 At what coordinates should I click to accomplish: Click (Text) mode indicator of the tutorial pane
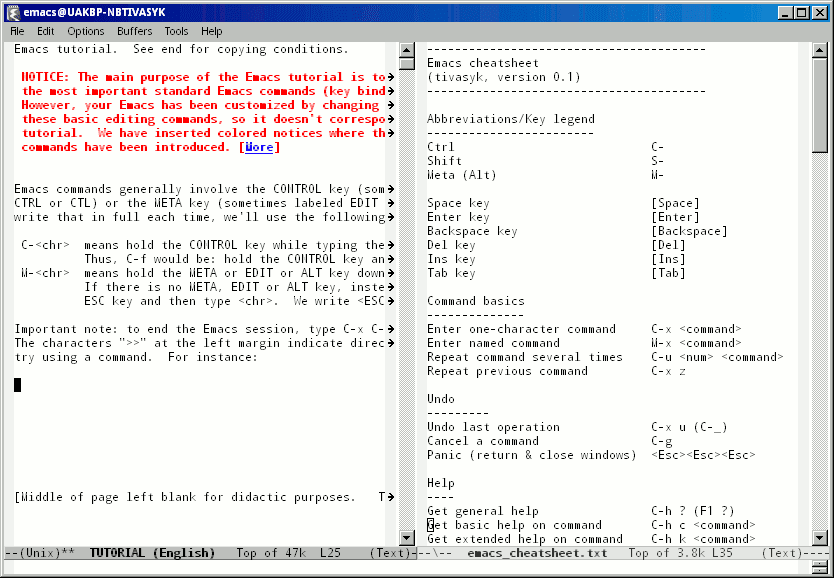390,553
